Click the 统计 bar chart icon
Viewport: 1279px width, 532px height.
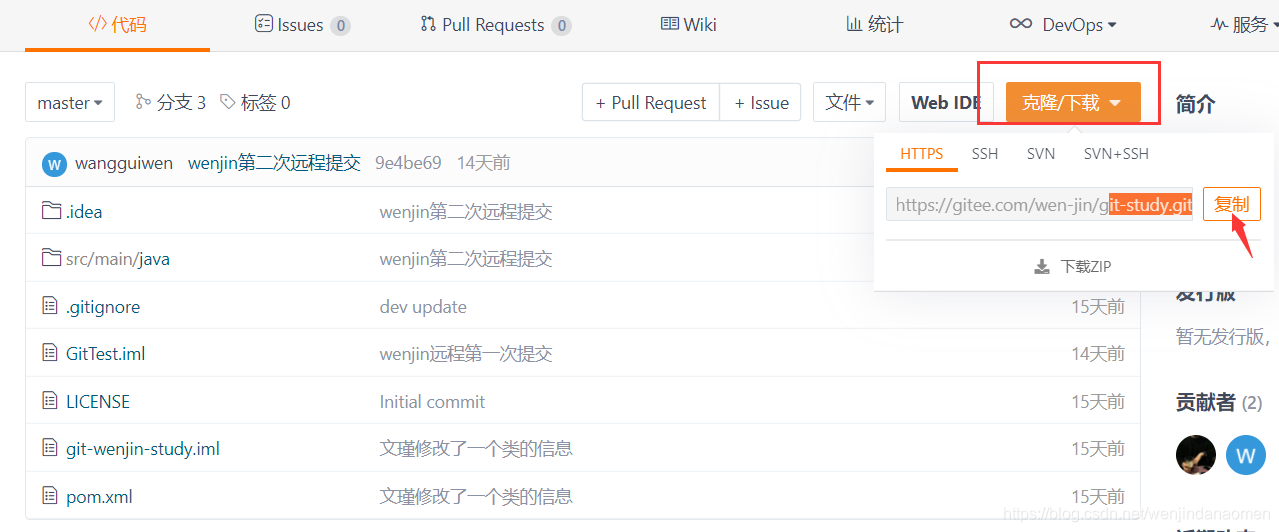[x=854, y=24]
